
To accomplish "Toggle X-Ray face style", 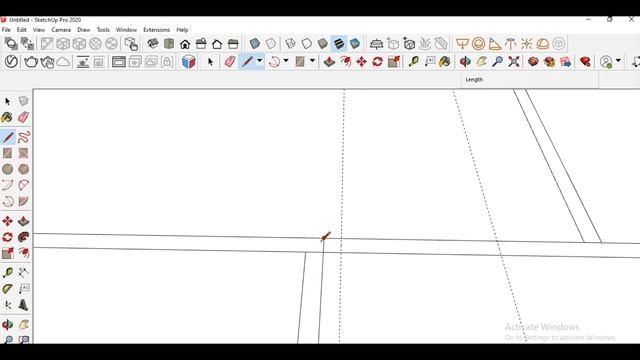I will [x=255, y=44].
